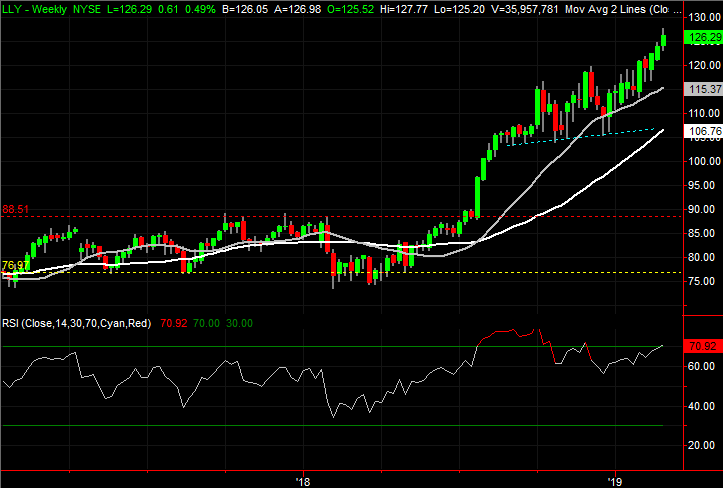Select the ask value A=126.98
Screen dimensions: 723x488
[x=297, y=9]
